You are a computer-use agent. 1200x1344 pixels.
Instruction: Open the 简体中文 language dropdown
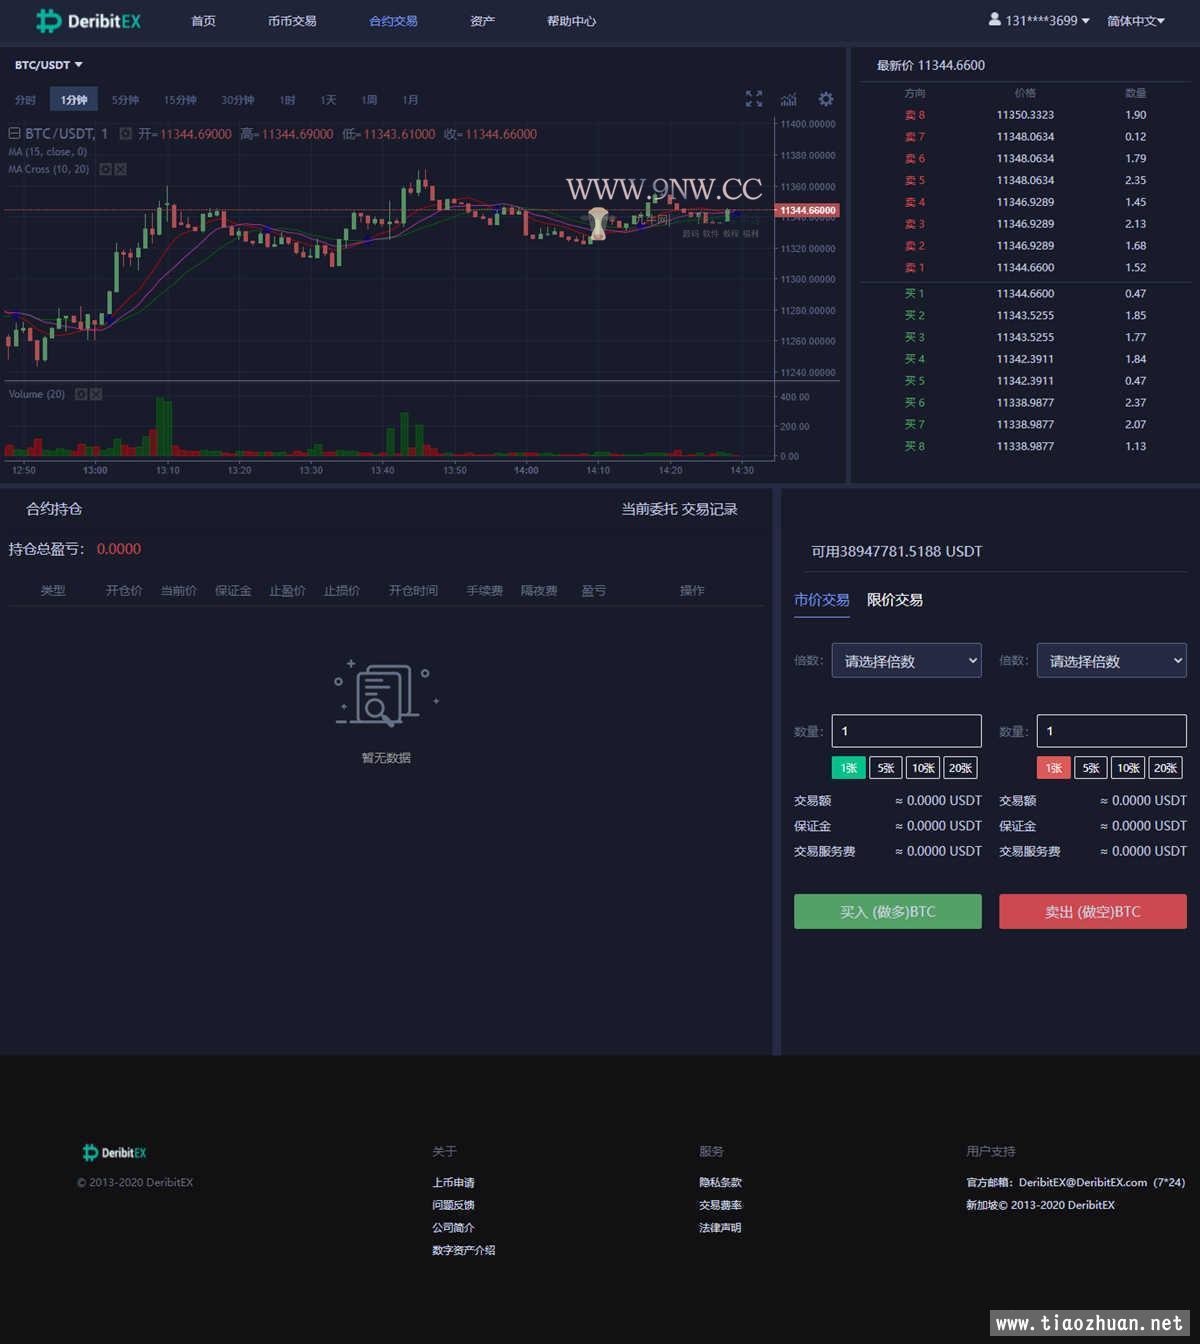point(1136,20)
